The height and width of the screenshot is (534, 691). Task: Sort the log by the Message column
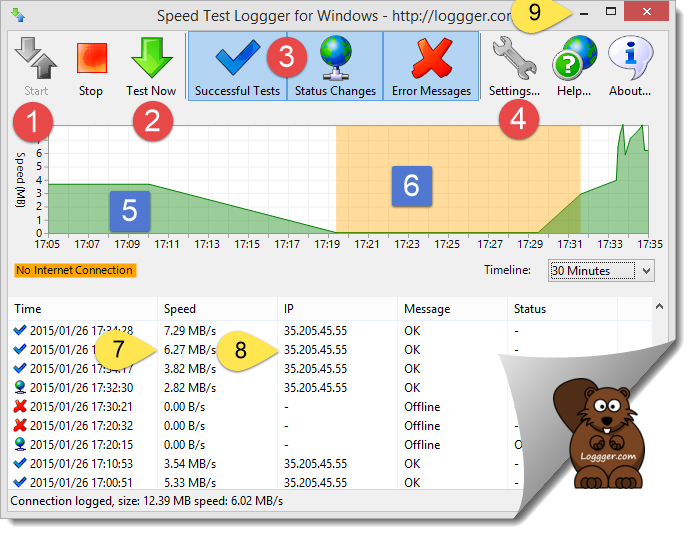pyautogui.click(x=453, y=309)
